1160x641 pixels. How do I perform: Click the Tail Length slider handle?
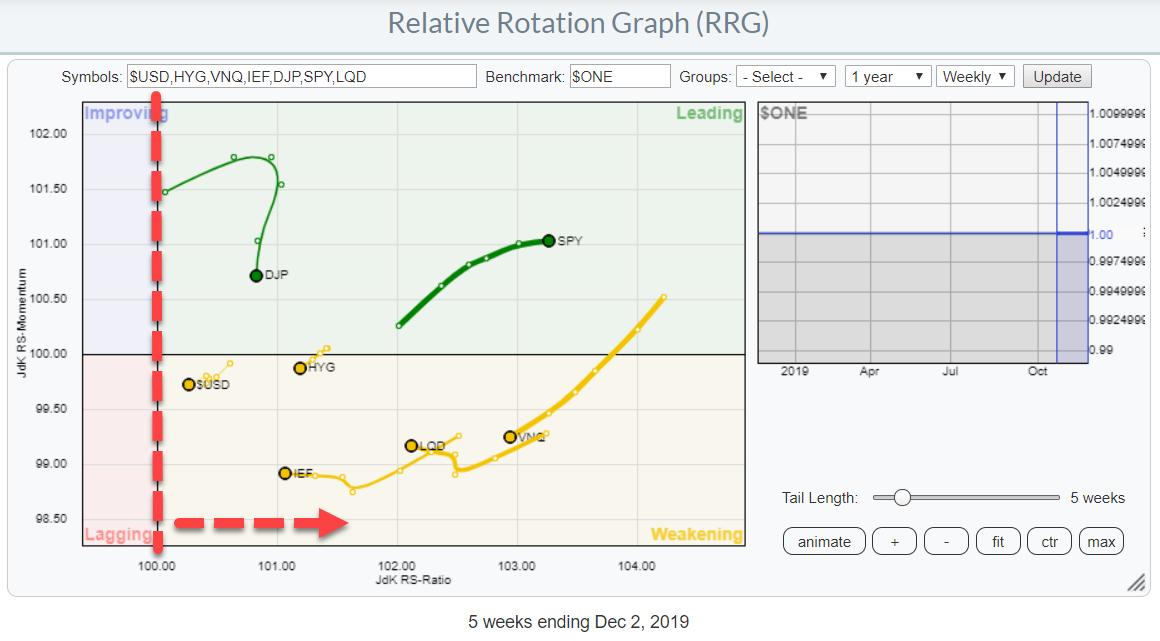pos(902,497)
